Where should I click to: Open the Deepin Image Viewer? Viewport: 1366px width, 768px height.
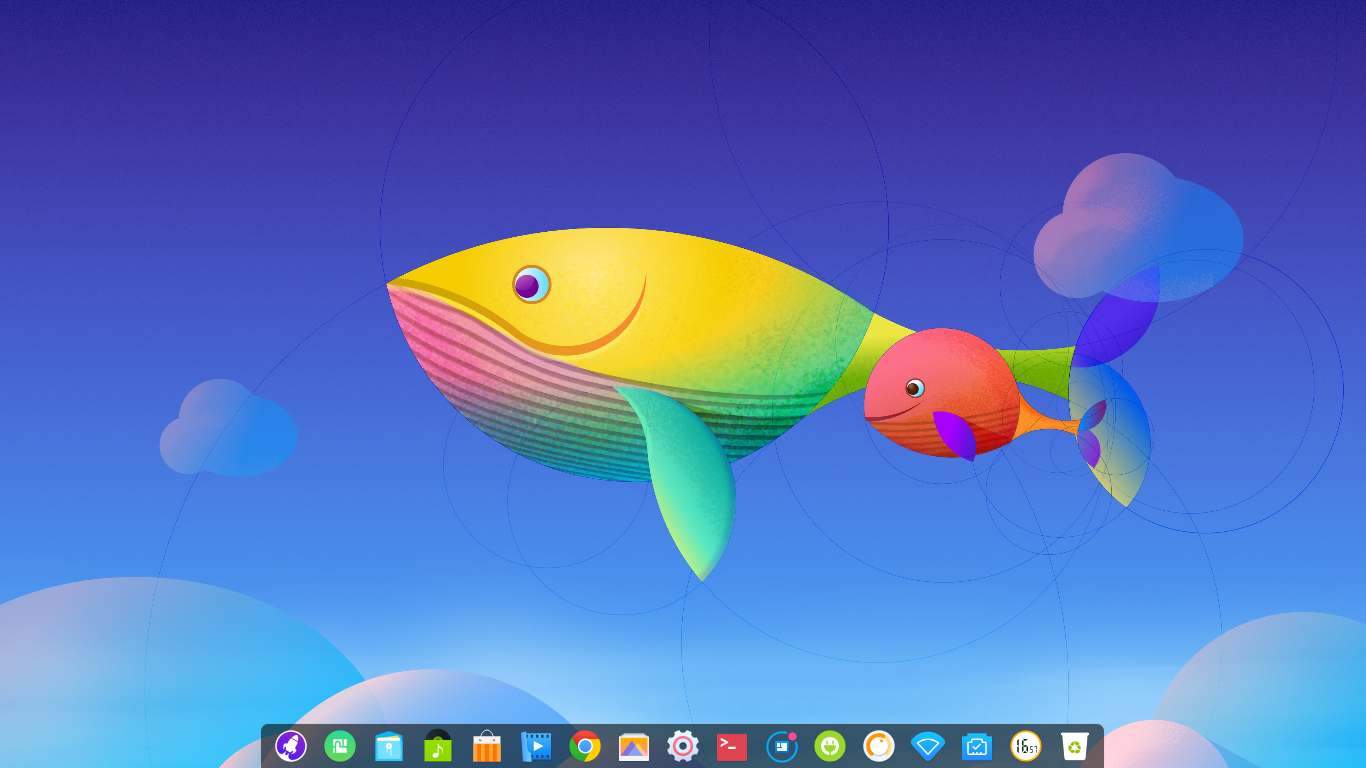click(x=634, y=746)
